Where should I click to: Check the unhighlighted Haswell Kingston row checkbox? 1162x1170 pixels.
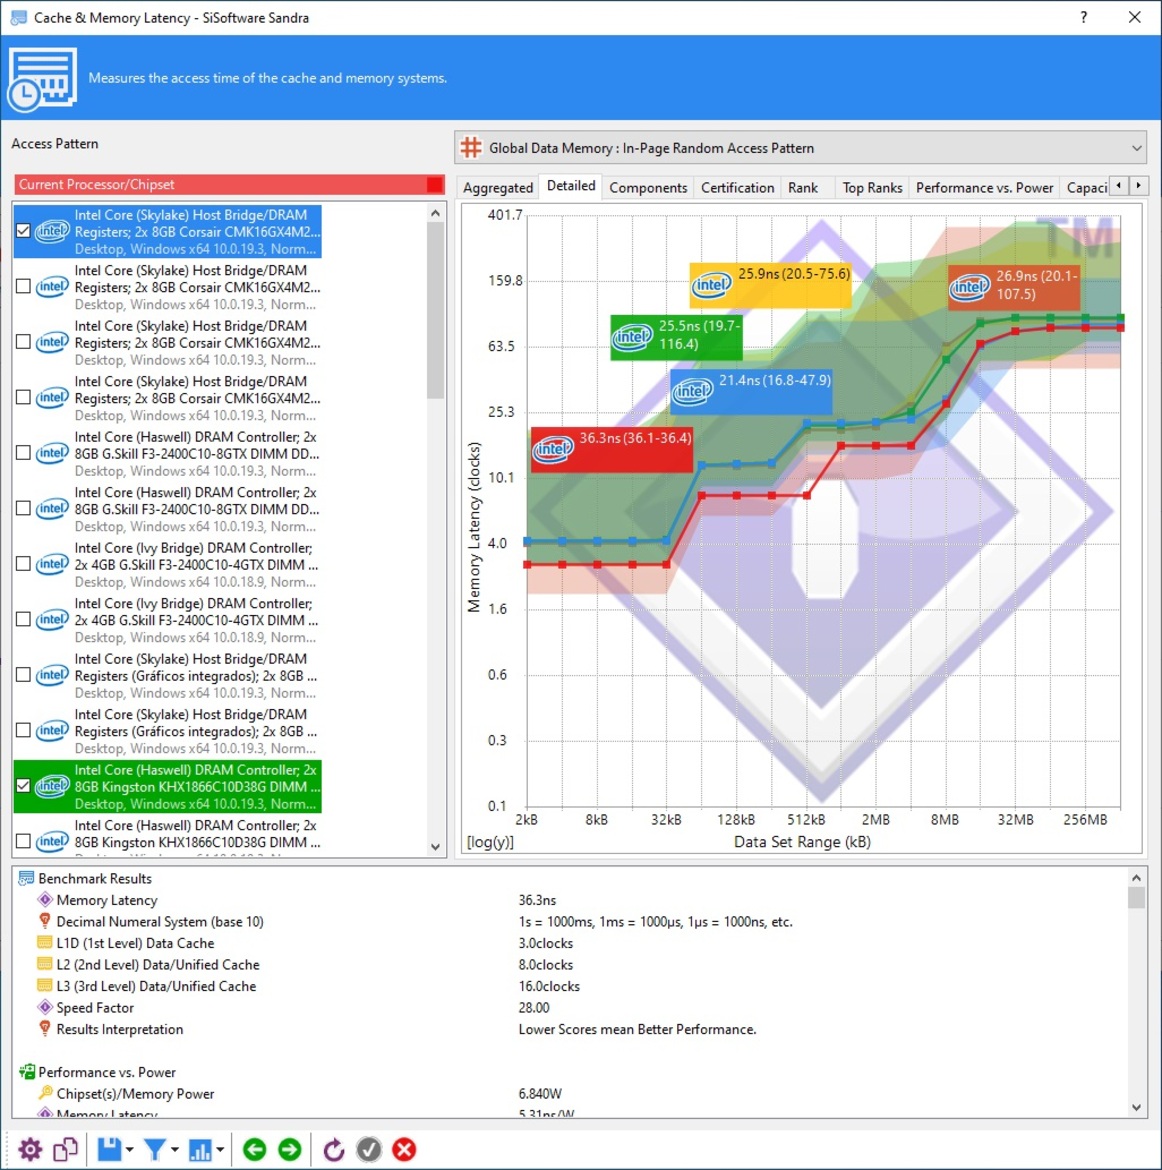23,842
